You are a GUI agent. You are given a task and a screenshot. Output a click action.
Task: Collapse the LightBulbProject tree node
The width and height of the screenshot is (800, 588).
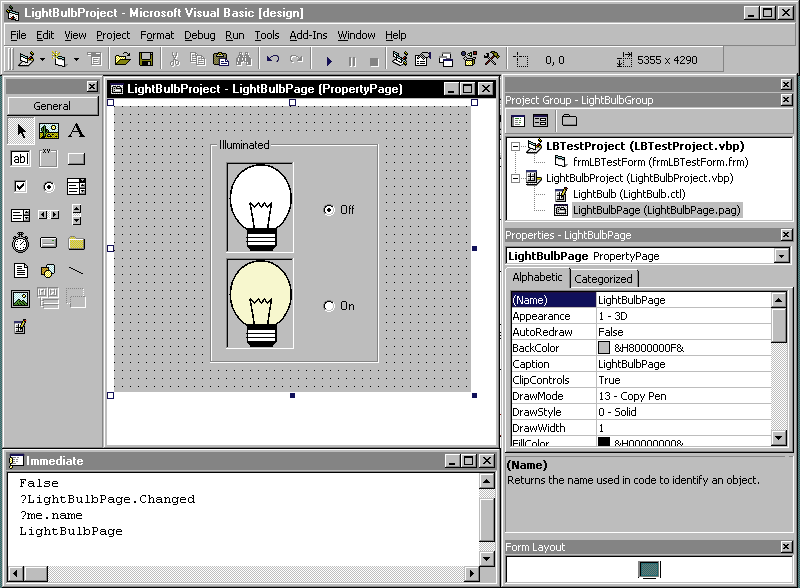click(516, 178)
